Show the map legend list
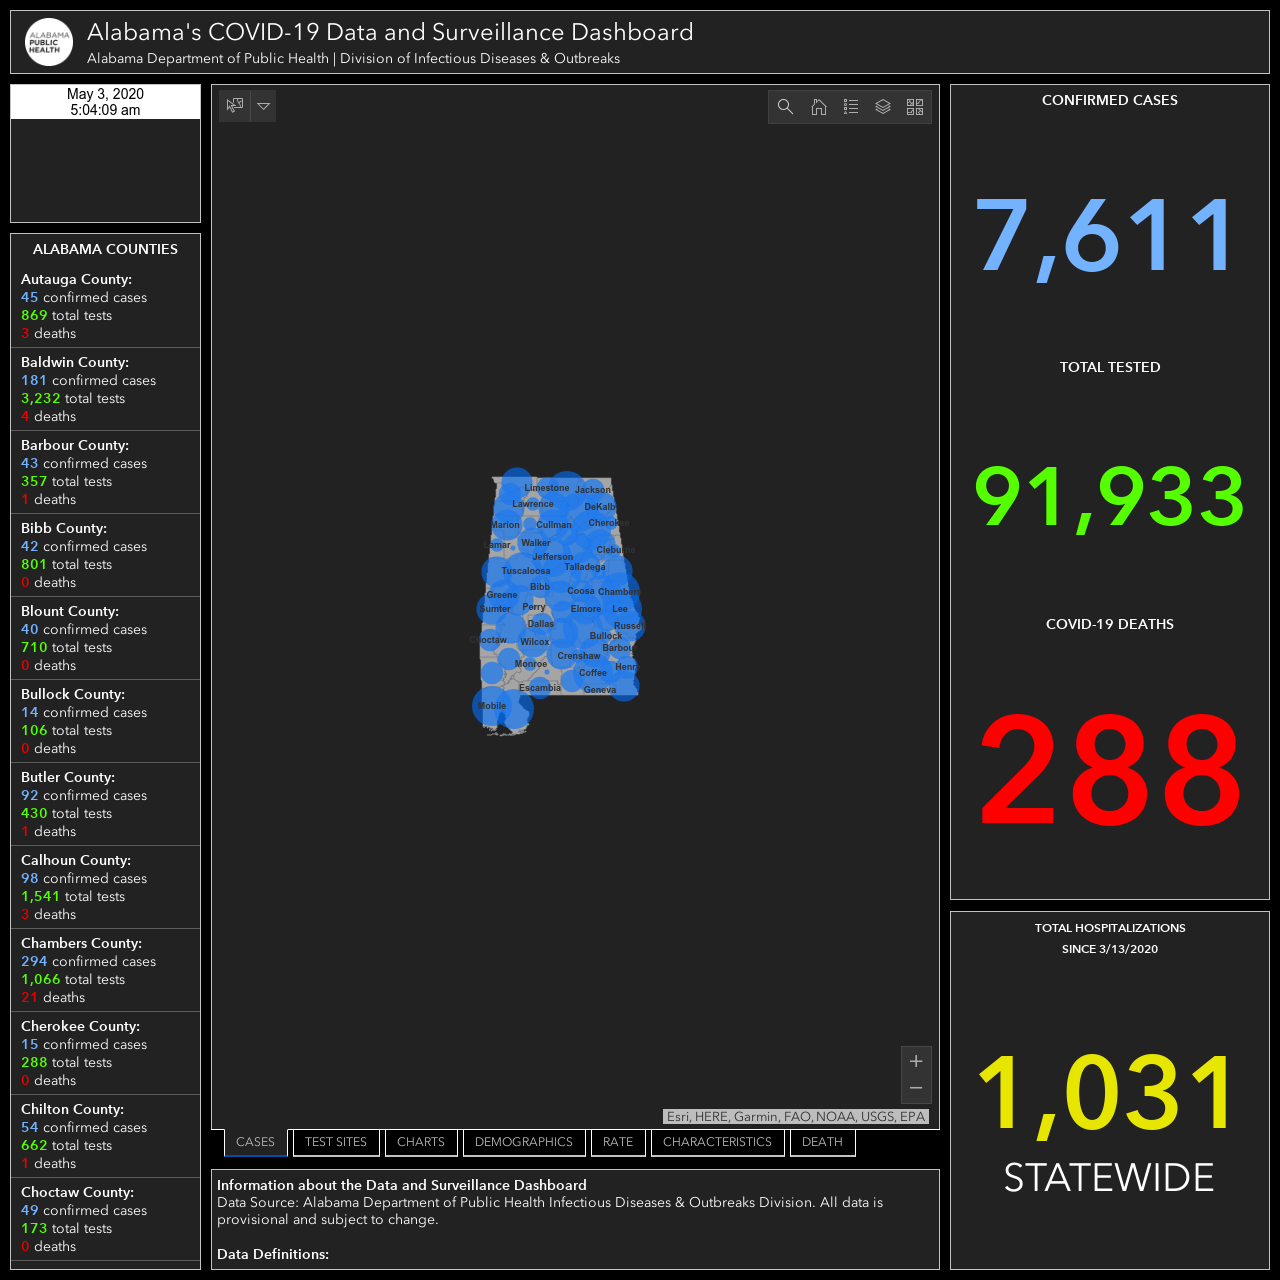The width and height of the screenshot is (1280, 1280). pyautogui.click(x=851, y=107)
